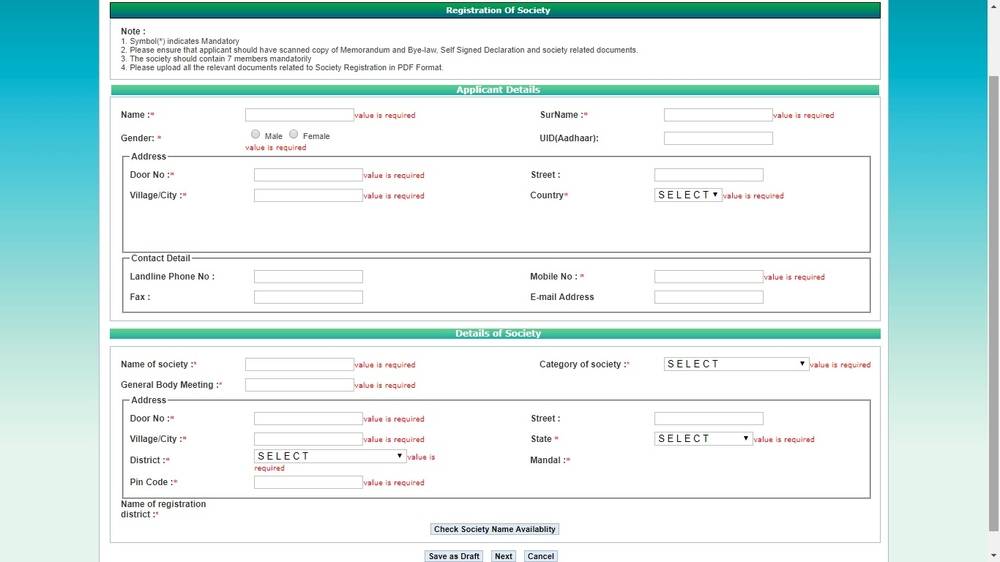Click the Details of Society section header
Image resolution: width=1000 pixels, height=562 pixels.
click(498, 334)
